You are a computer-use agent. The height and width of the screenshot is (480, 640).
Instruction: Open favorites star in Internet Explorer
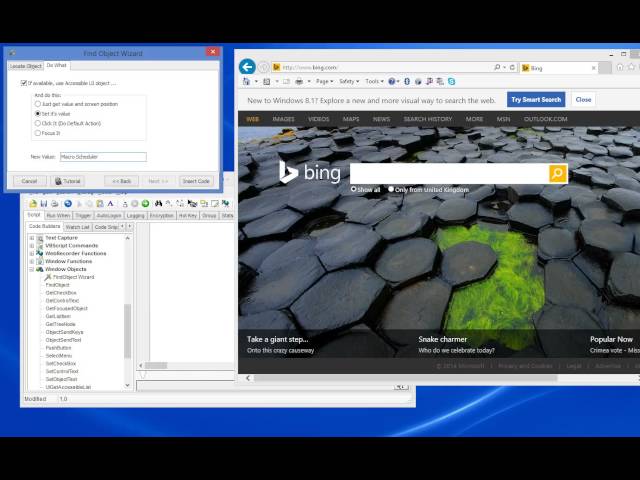(631, 67)
